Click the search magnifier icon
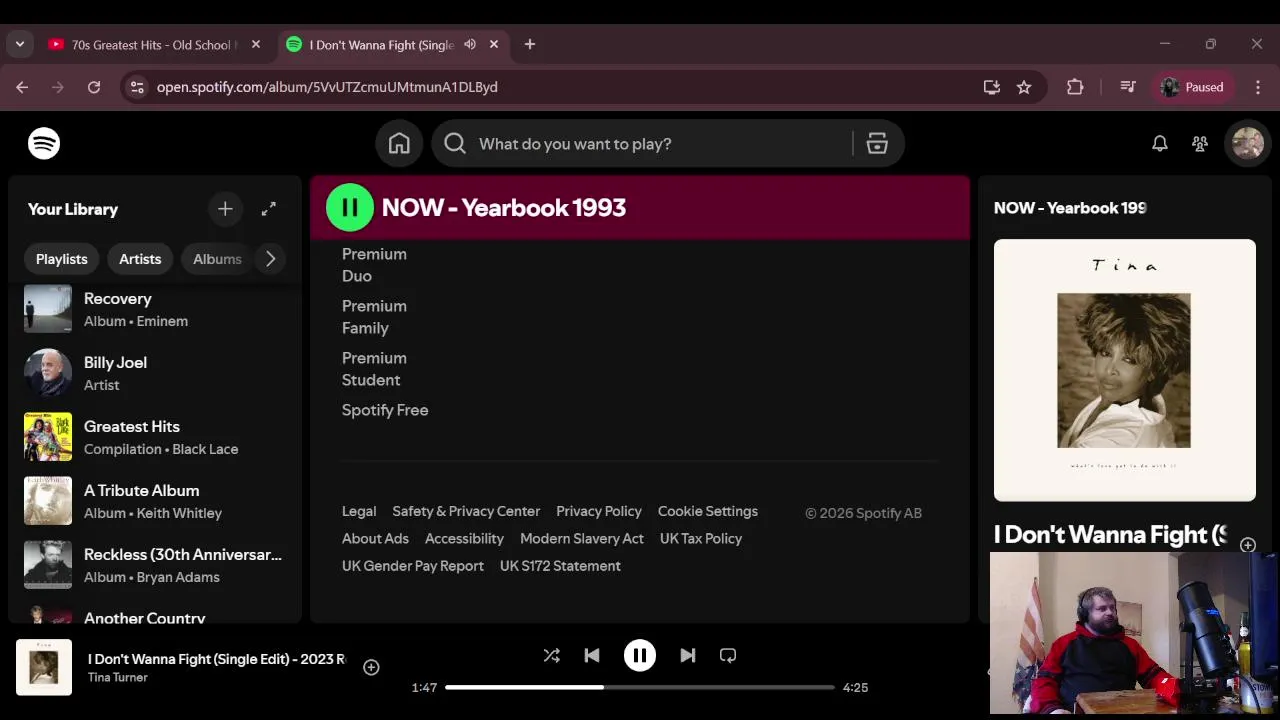This screenshot has width=1280, height=720. pos(455,144)
